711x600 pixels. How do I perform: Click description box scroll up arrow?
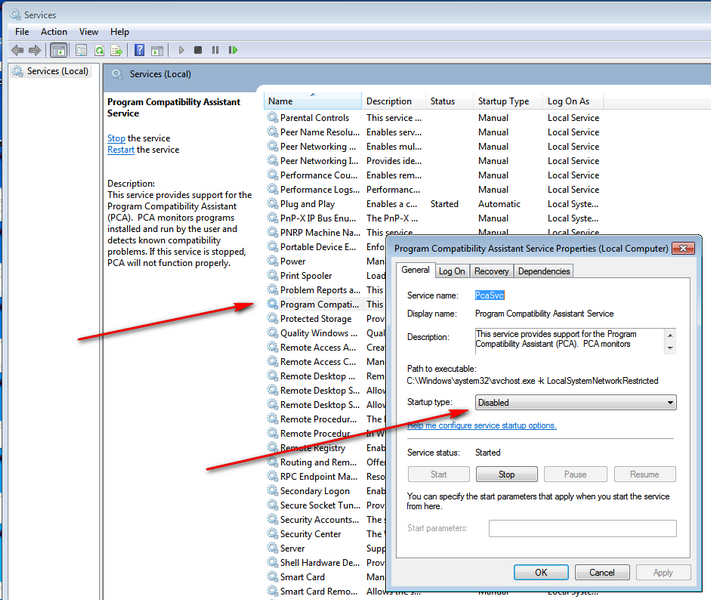pyautogui.click(x=670, y=335)
